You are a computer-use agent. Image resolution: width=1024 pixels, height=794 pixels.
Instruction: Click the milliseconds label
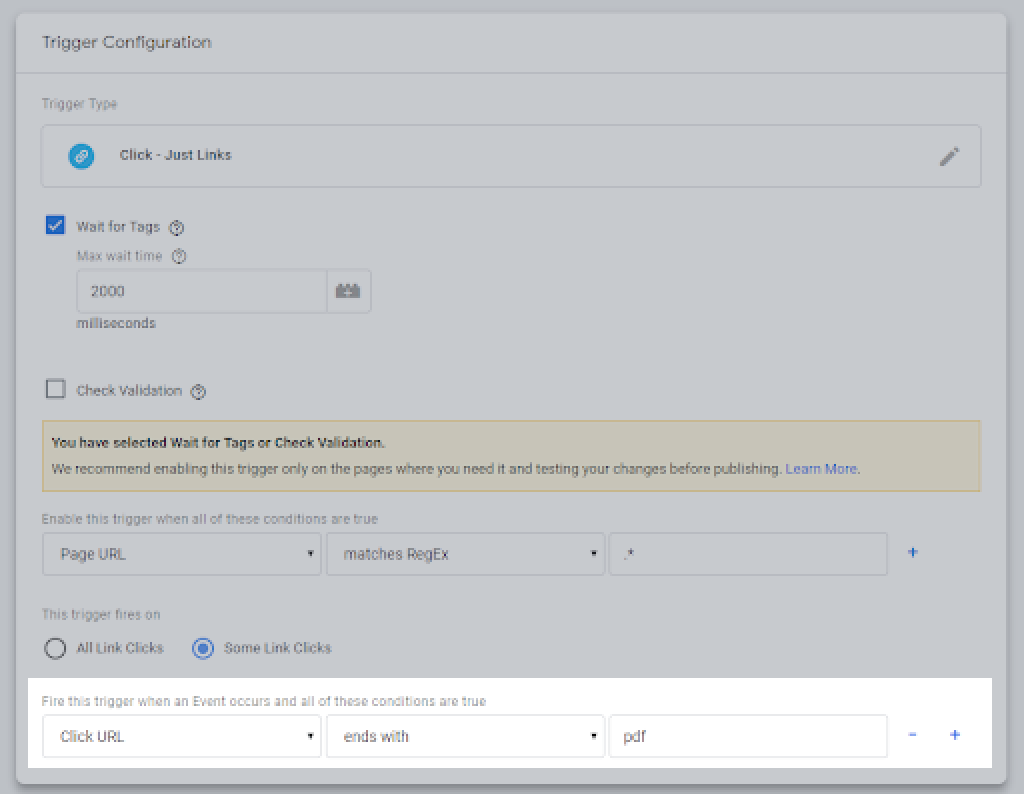pyautogui.click(x=116, y=323)
